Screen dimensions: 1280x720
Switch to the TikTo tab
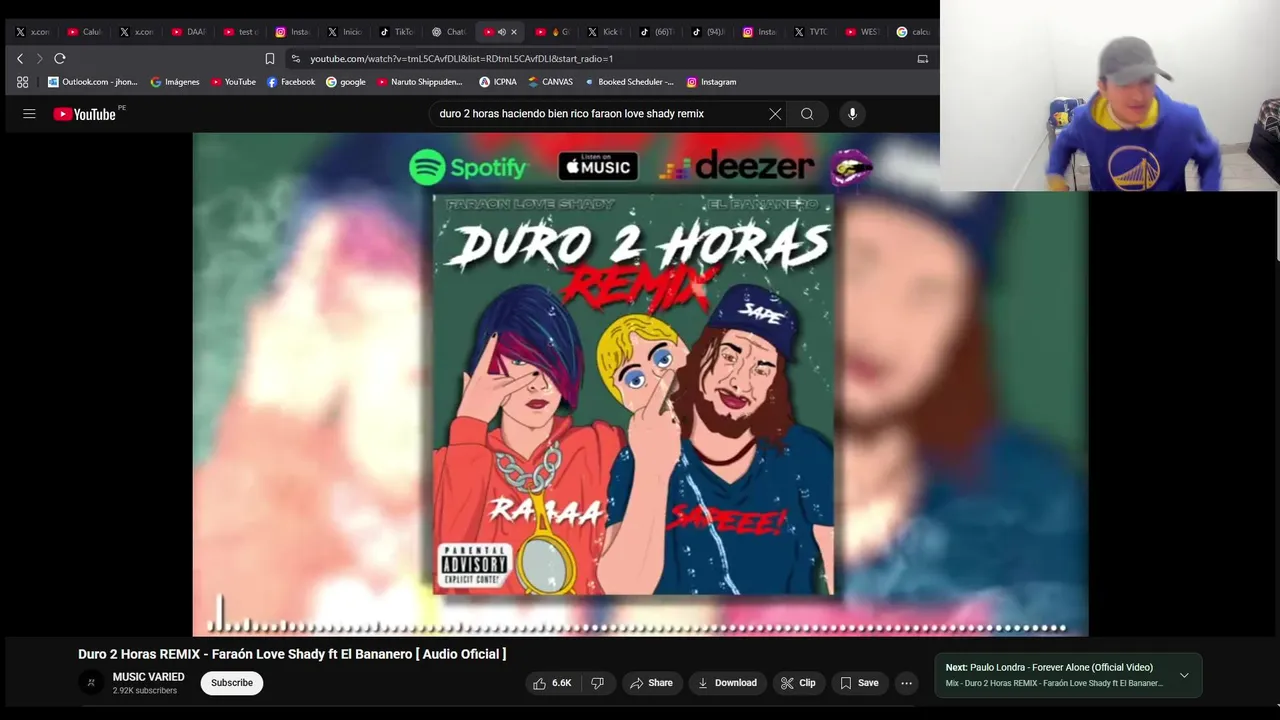click(x=397, y=32)
